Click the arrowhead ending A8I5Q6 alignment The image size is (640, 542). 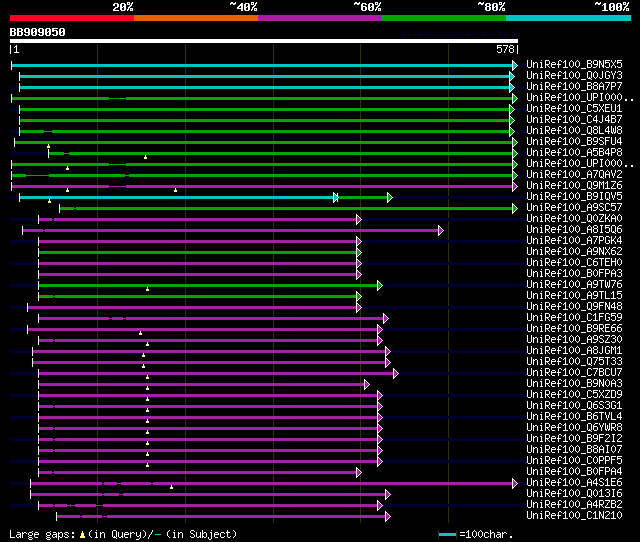(441, 231)
